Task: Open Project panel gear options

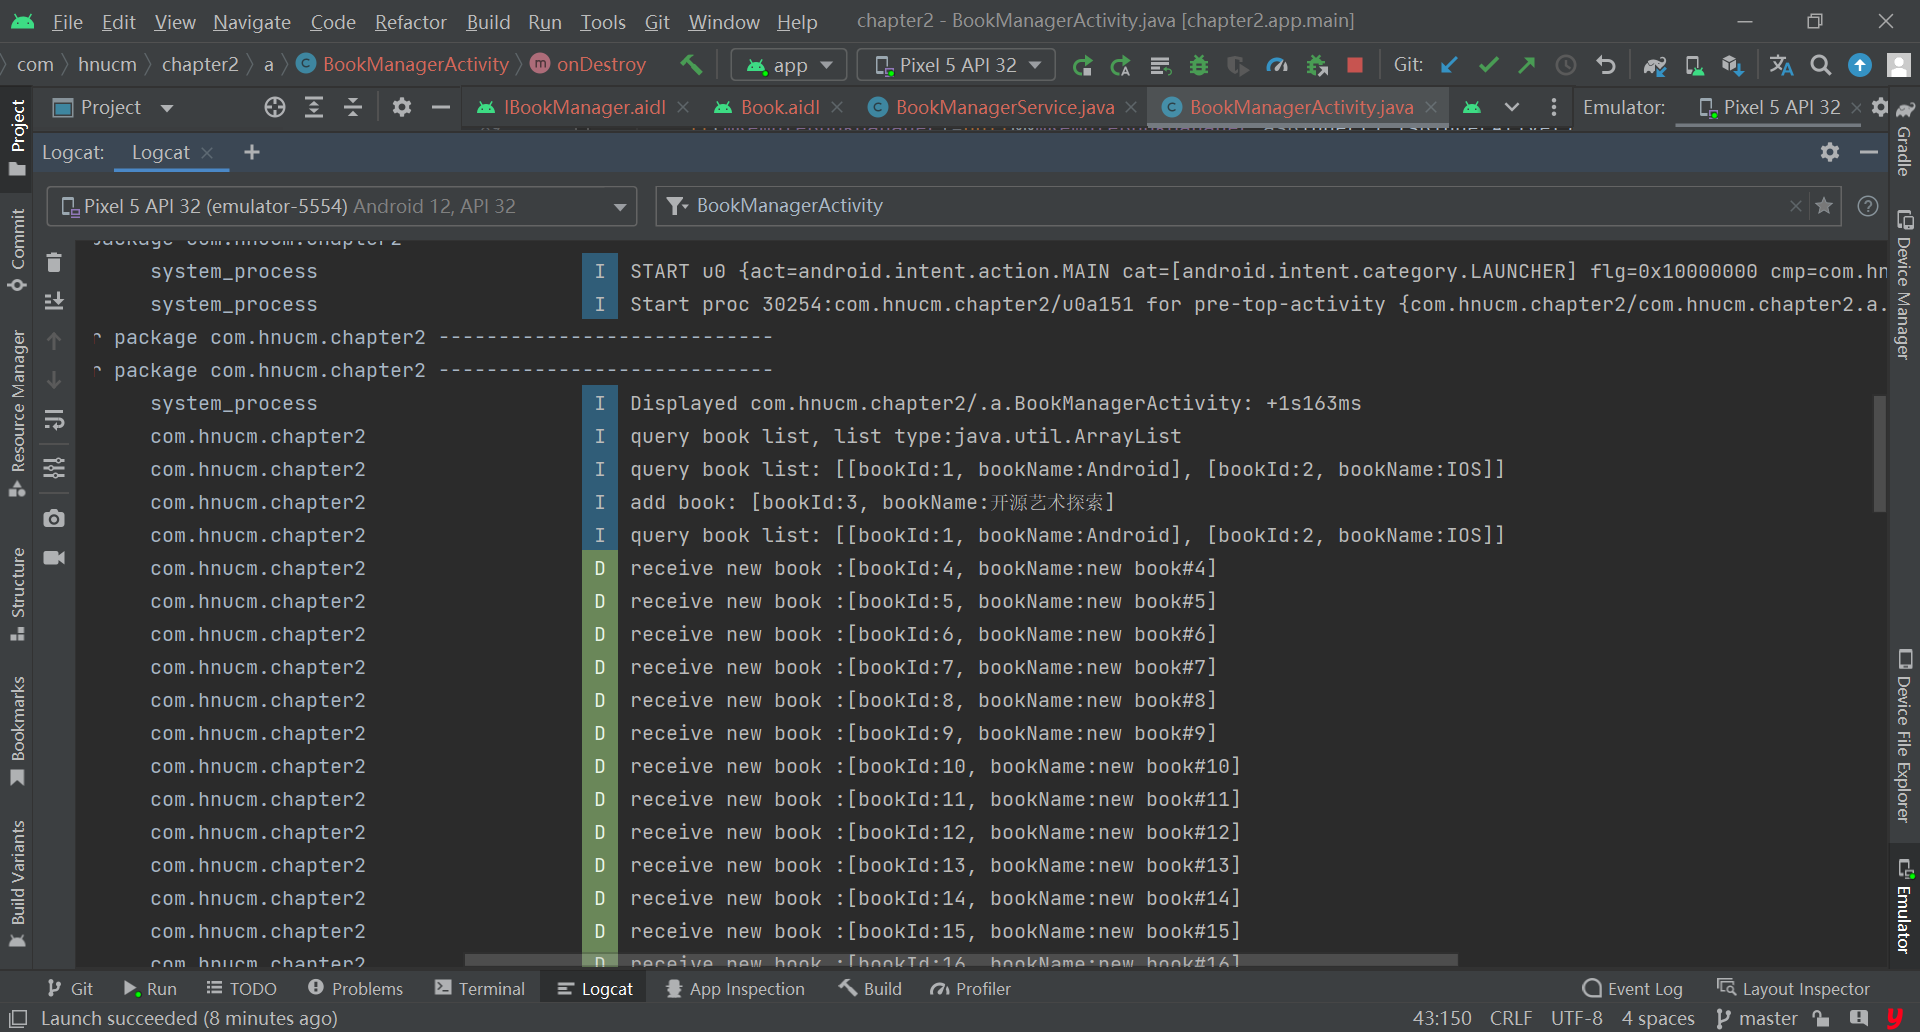Action: click(x=402, y=107)
